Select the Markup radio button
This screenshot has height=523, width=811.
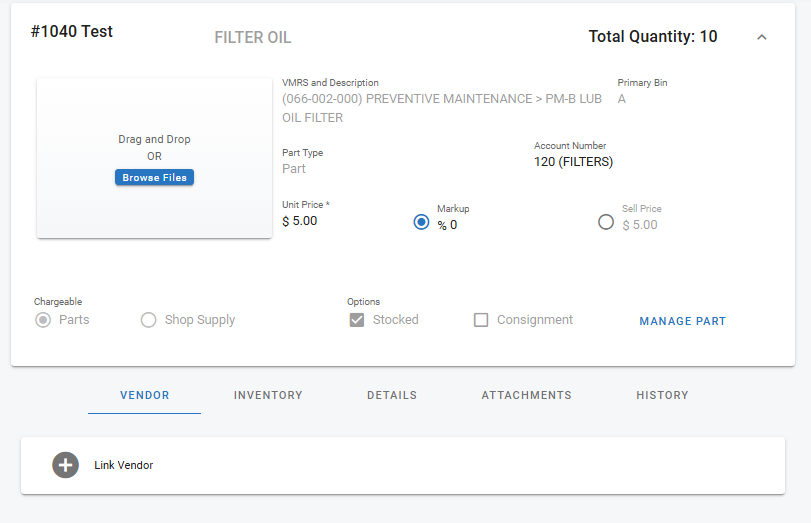point(421,222)
